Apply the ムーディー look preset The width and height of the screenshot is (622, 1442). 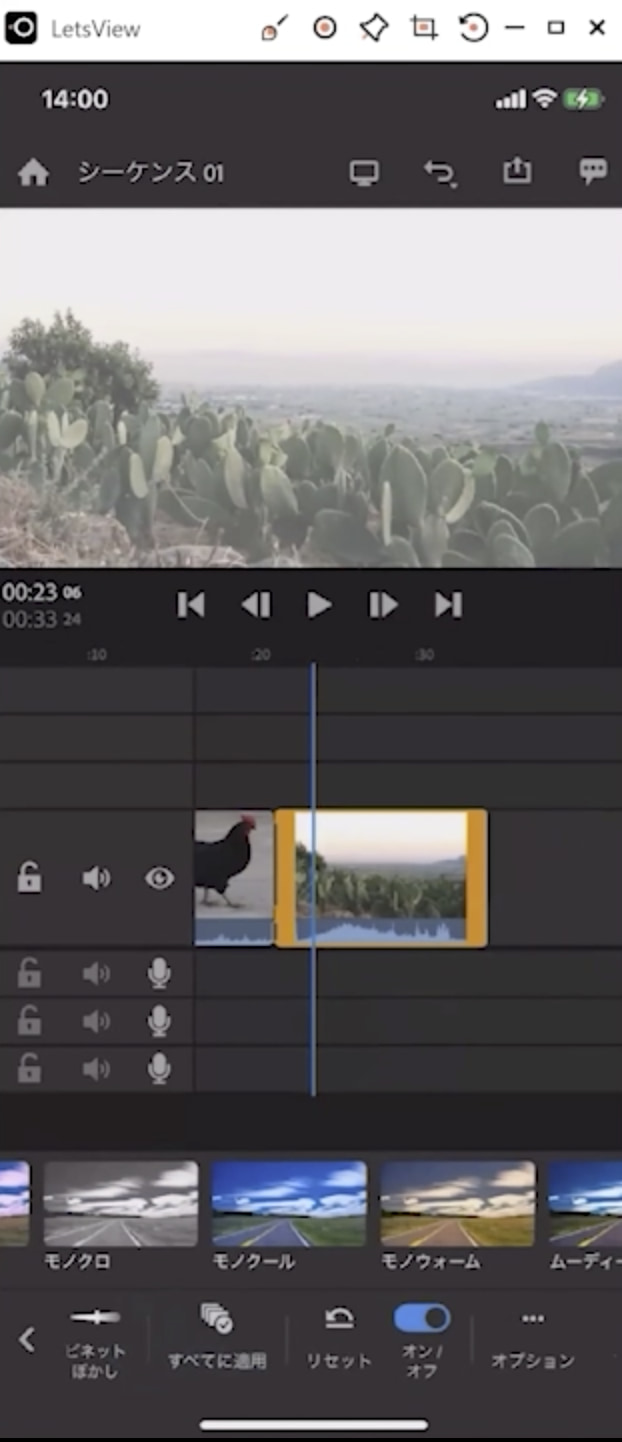pos(585,1203)
